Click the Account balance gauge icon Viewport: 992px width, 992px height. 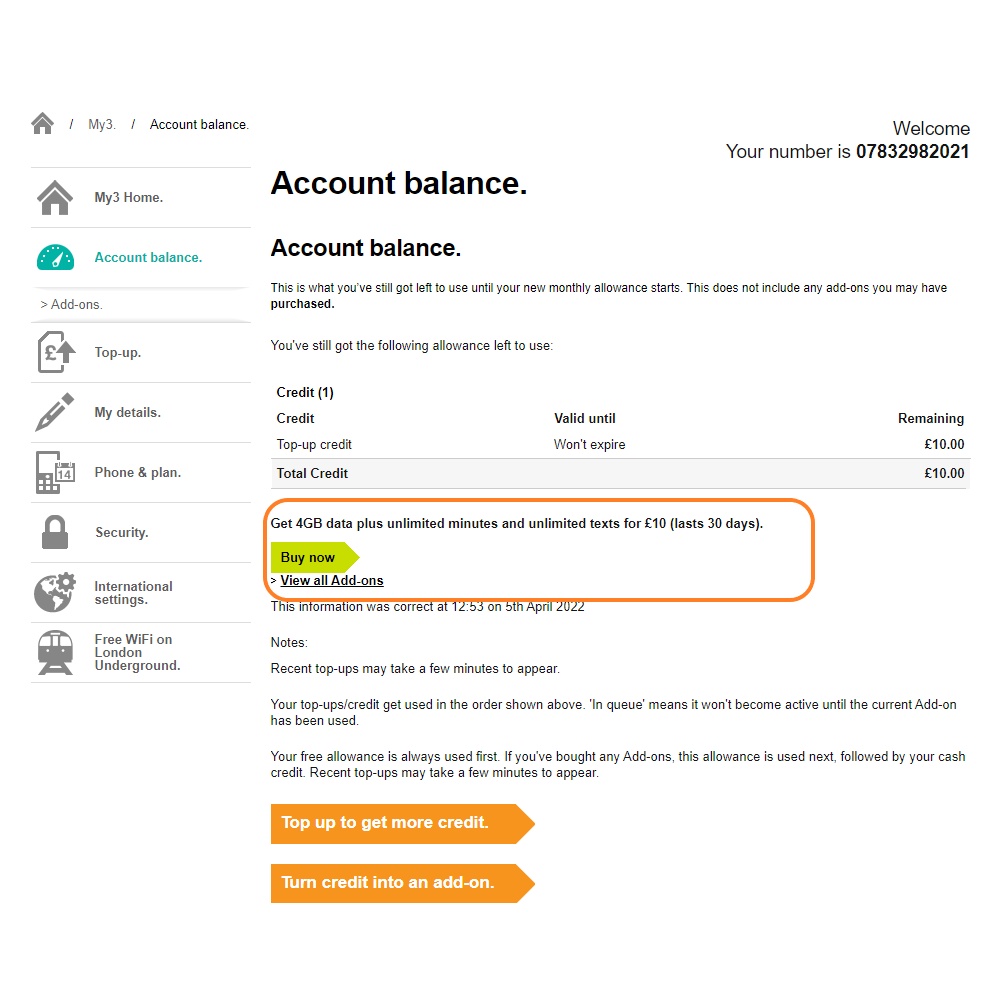click(55, 258)
